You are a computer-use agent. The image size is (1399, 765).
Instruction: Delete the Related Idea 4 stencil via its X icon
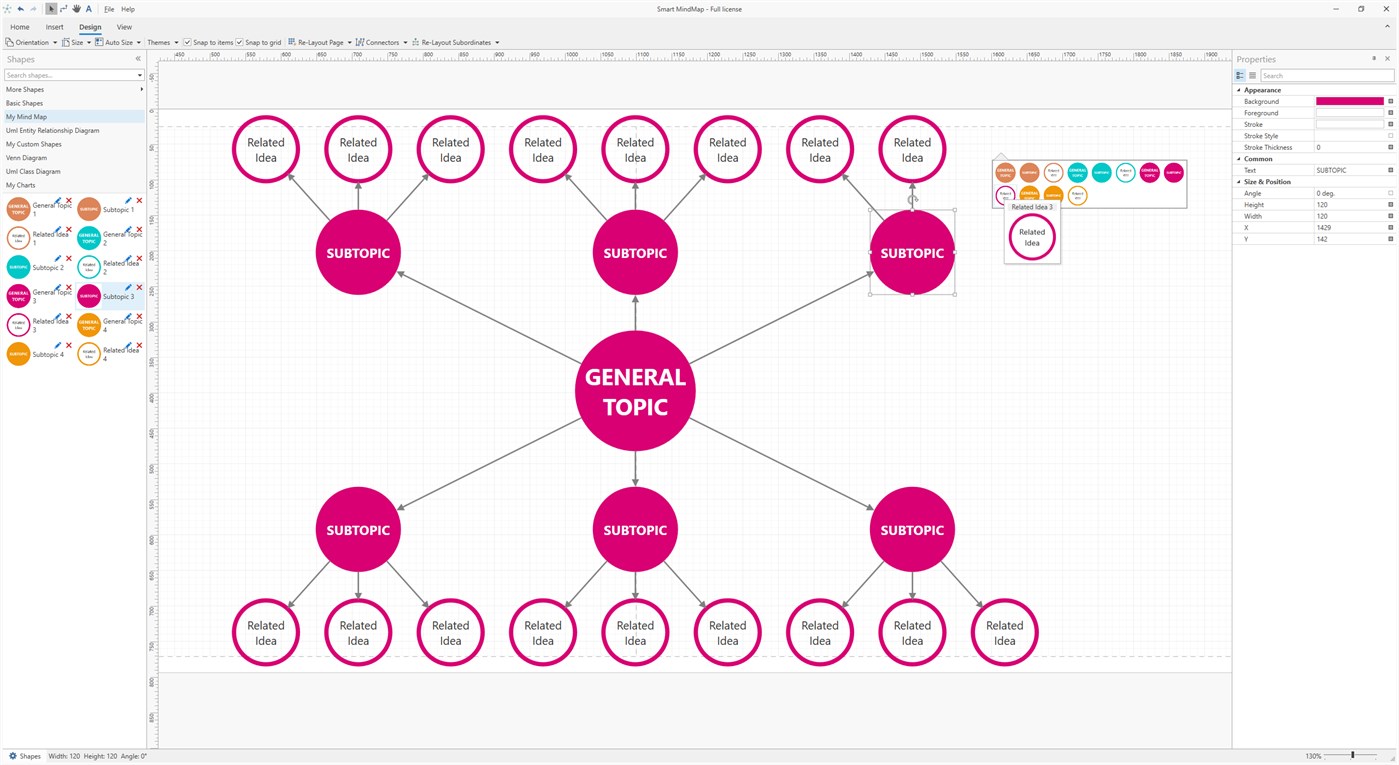[139, 345]
